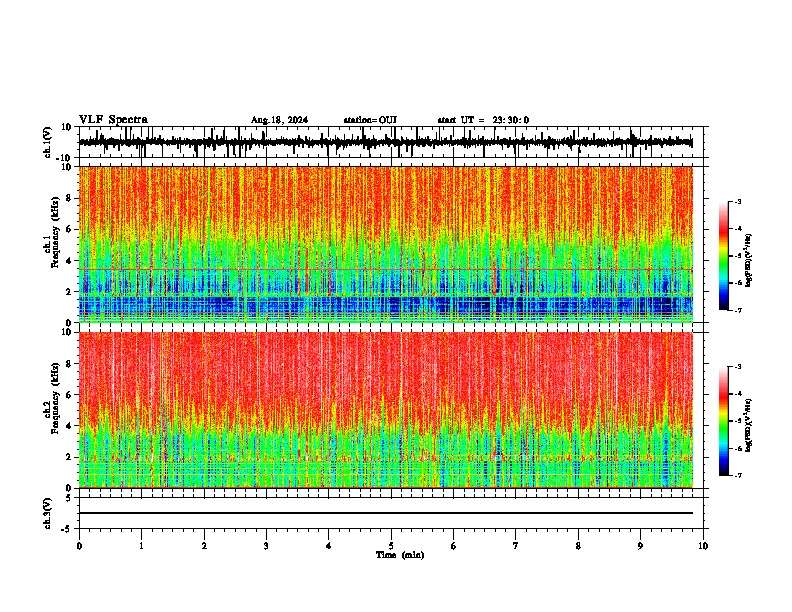This screenshot has height=612, width=792.
Task: Click the log(PSD) label beside ch.1 color bar
Action: click(749, 260)
